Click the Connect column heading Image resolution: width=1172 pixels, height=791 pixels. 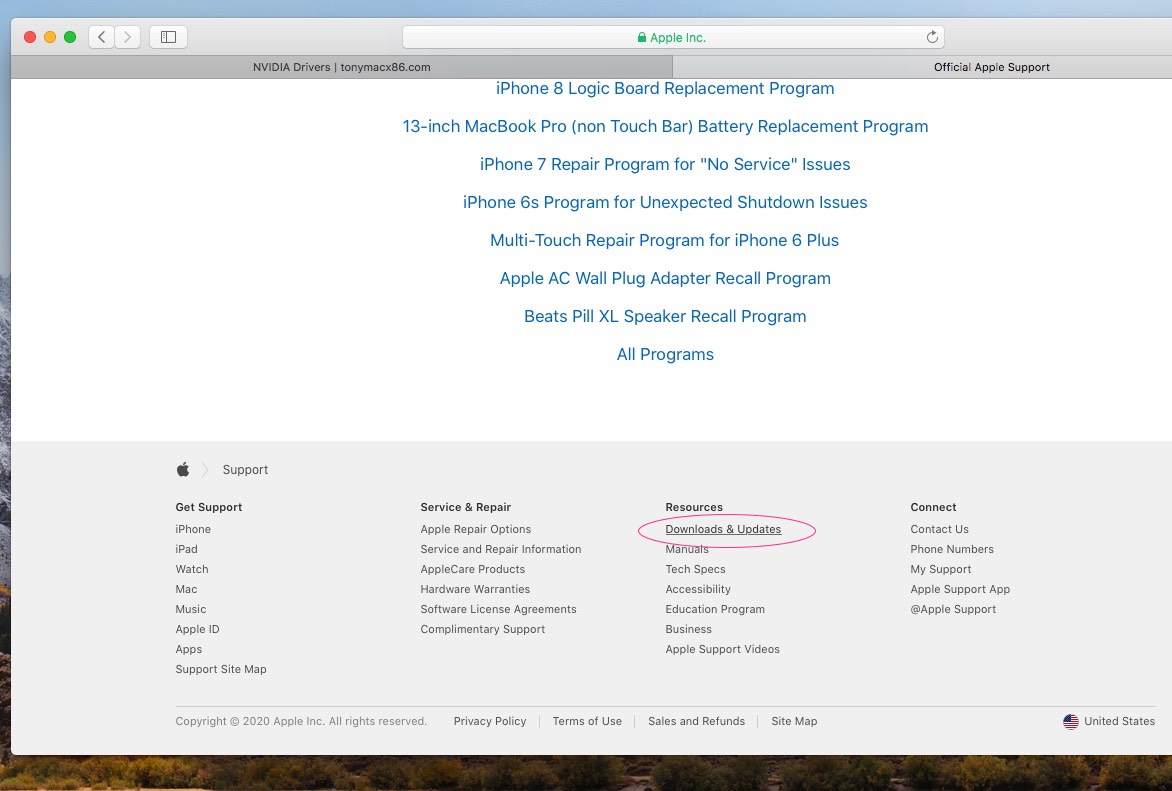tap(933, 507)
